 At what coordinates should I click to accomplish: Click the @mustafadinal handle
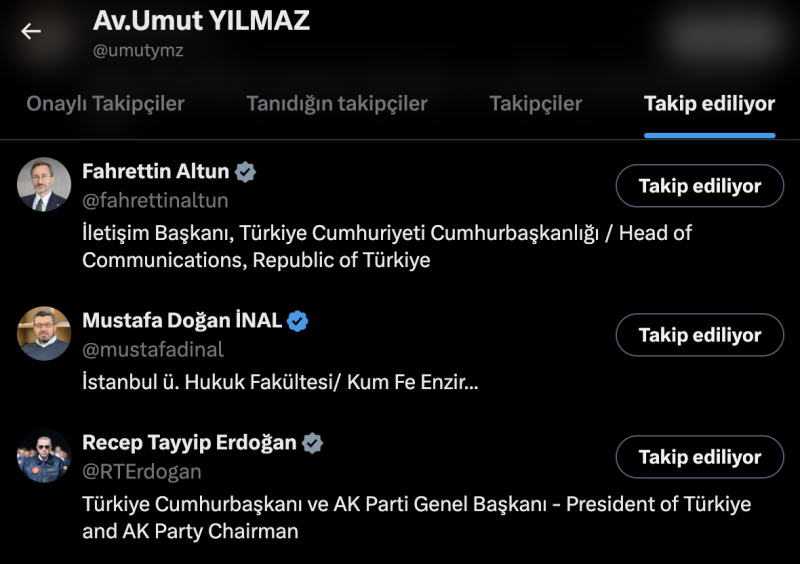click(152, 350)
